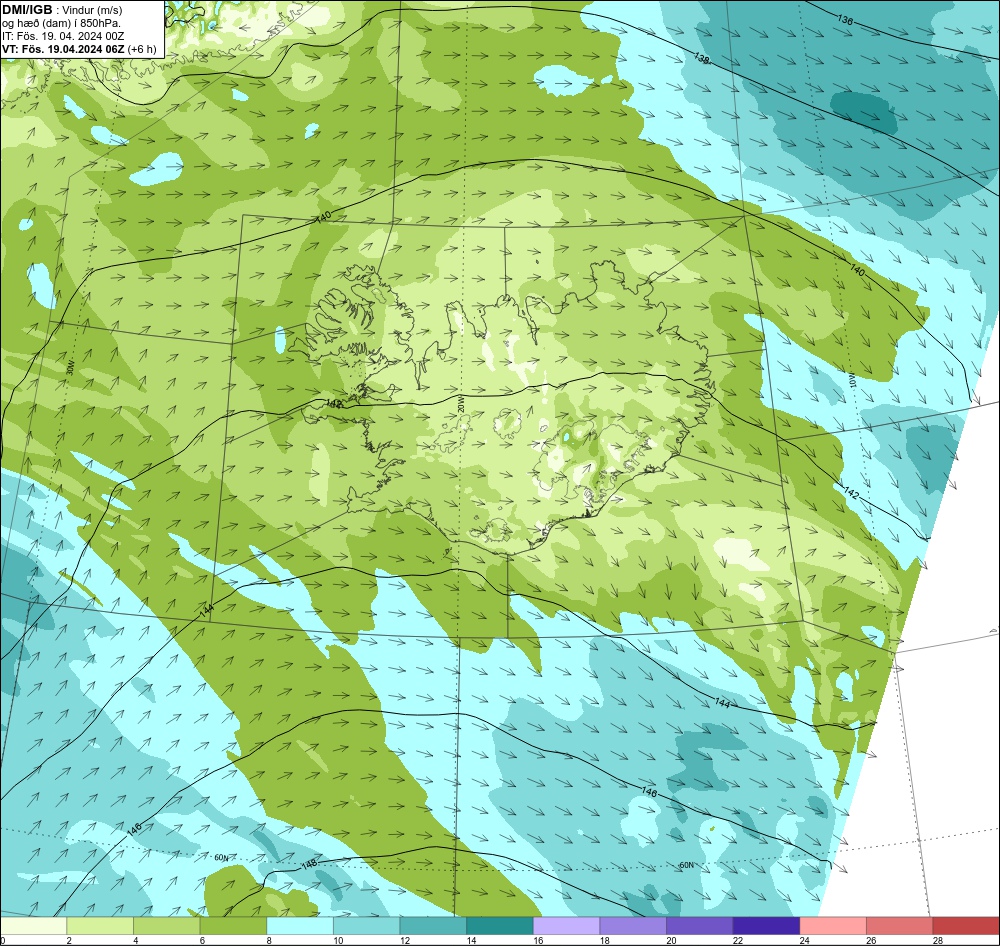Click the legend tick label '24'
Viewport: 1000px width, 946px height.
(x=805, y=940)
